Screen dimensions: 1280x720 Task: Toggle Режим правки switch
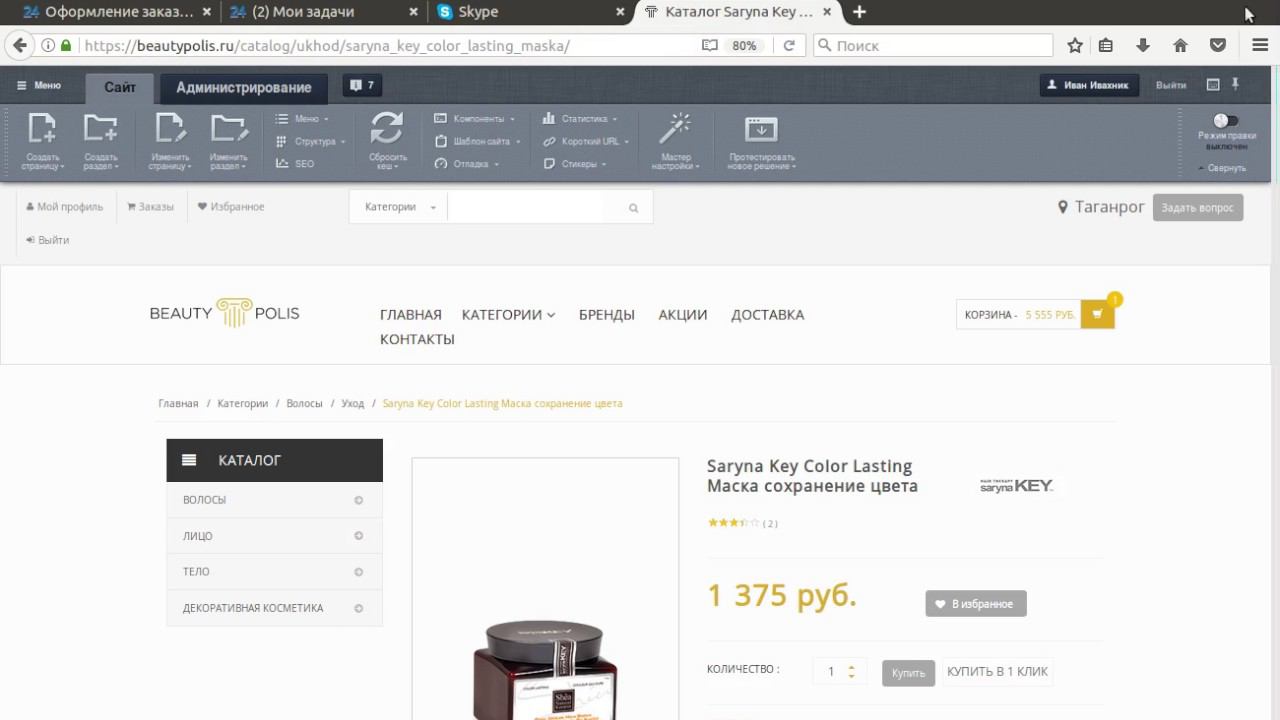tap(1226, 121)
